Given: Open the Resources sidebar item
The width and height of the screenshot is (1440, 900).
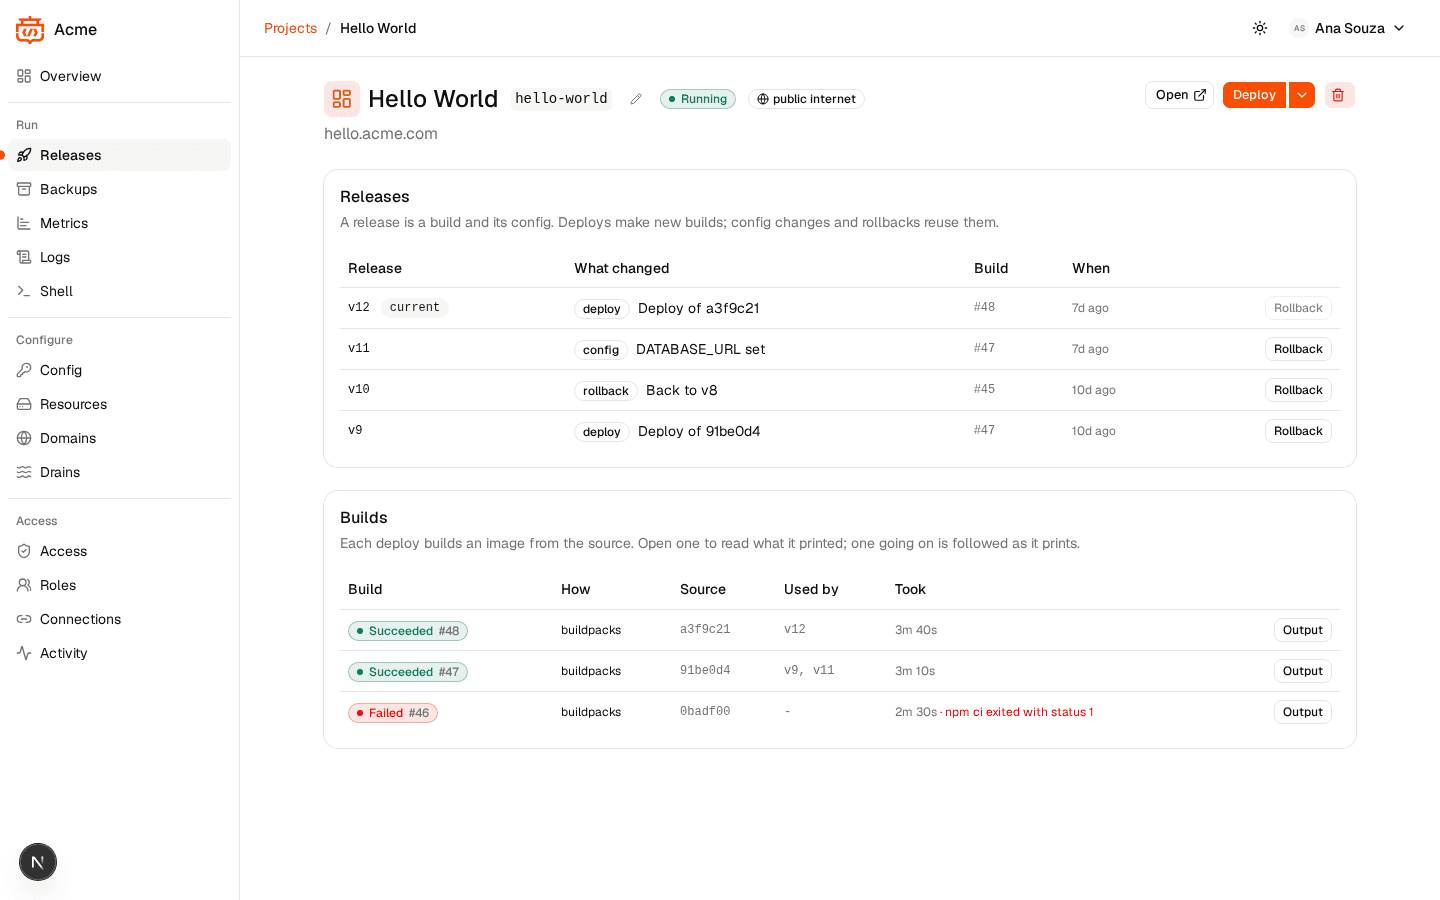Looking at the screenshot, I should pyautogui.click(x=120, y=404).
